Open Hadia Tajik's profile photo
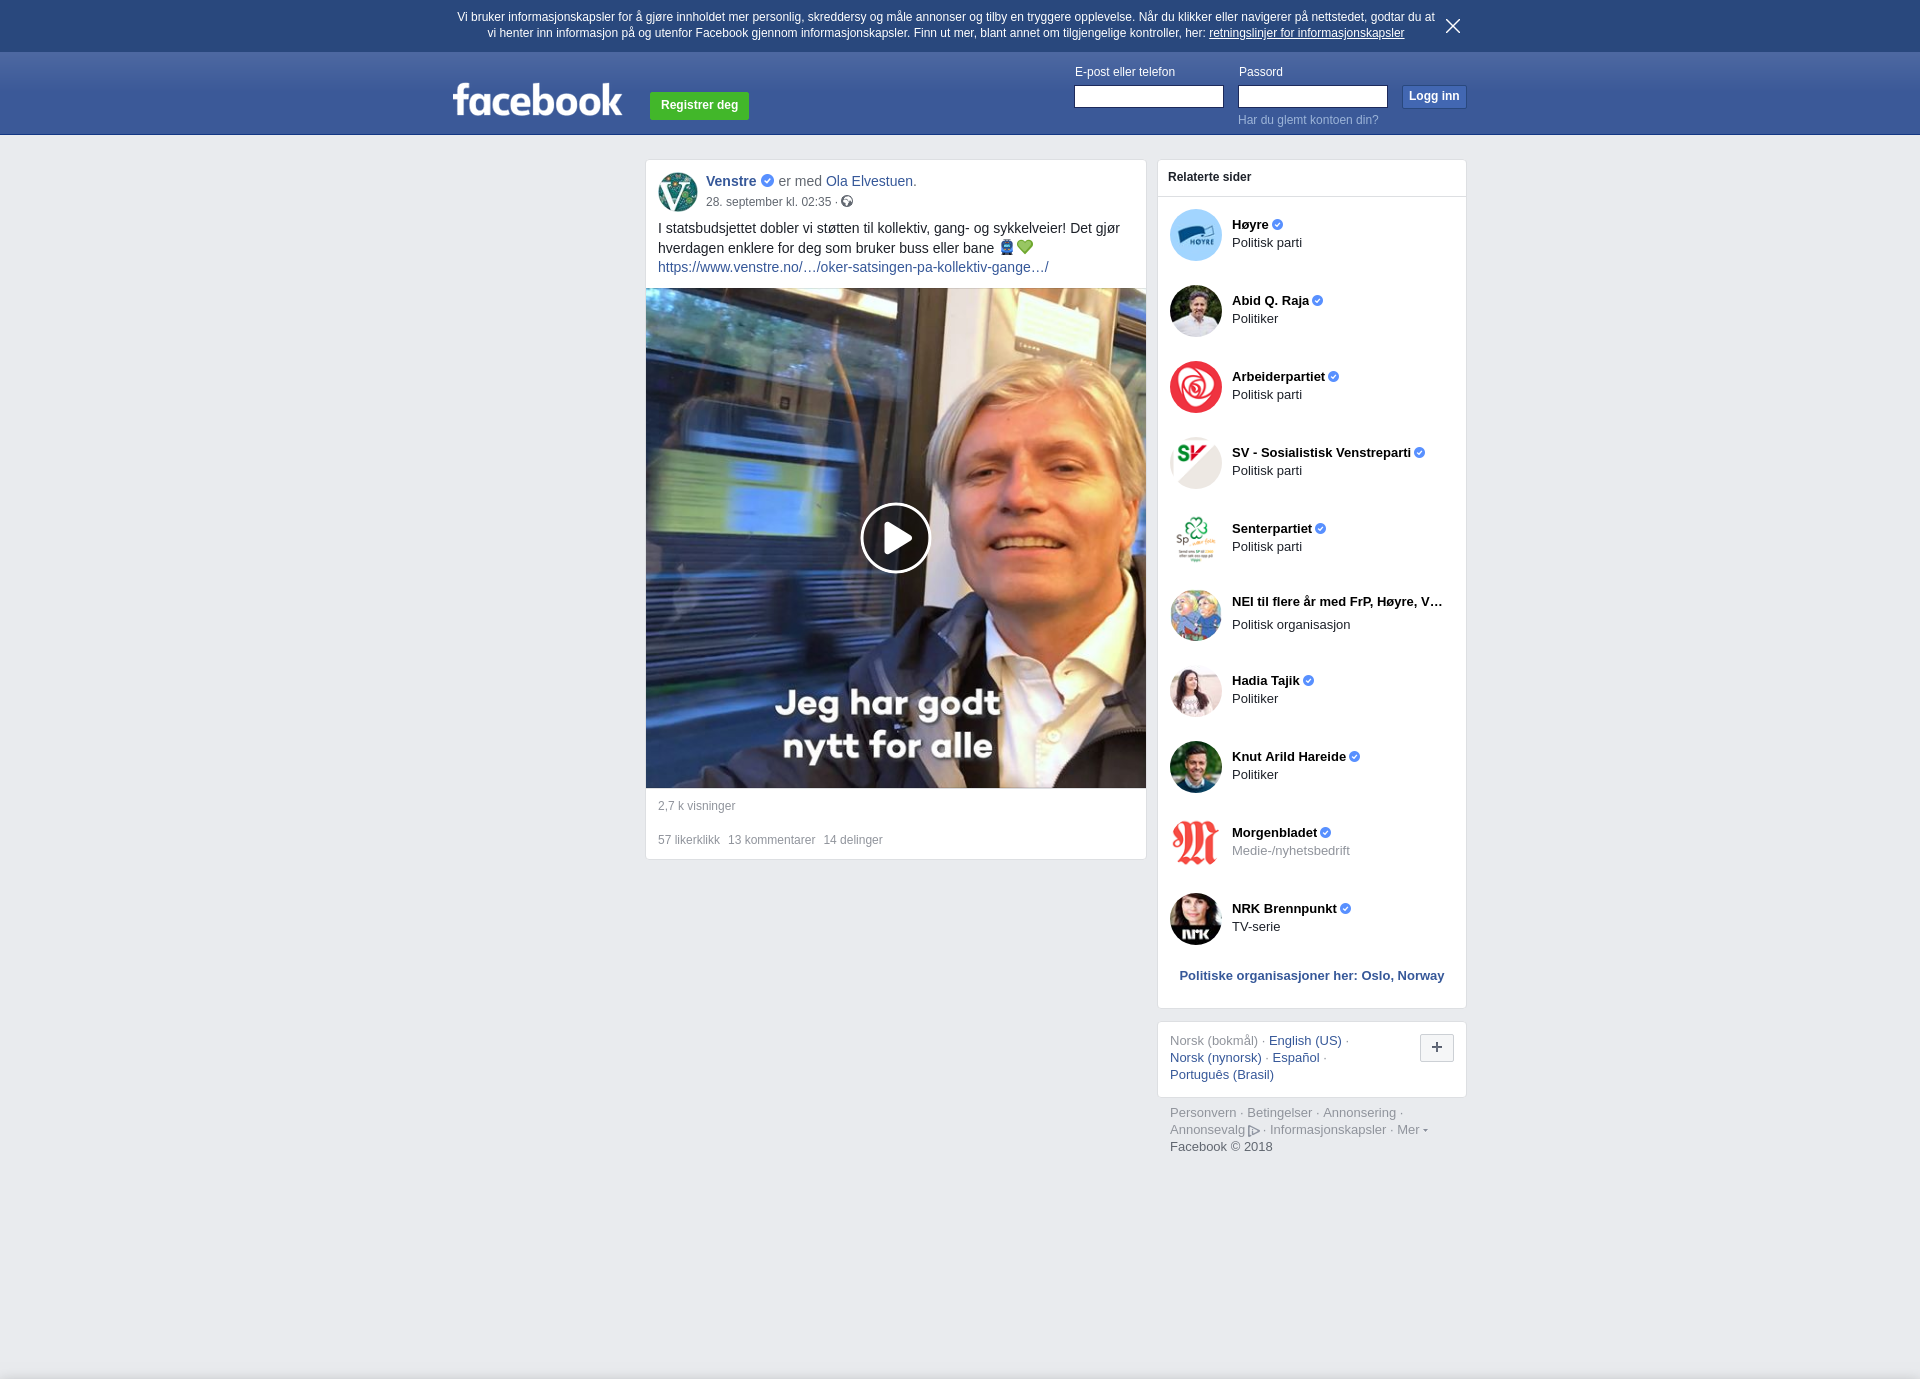The height and width of the screenshot is (1379, 1920). 1196,691
